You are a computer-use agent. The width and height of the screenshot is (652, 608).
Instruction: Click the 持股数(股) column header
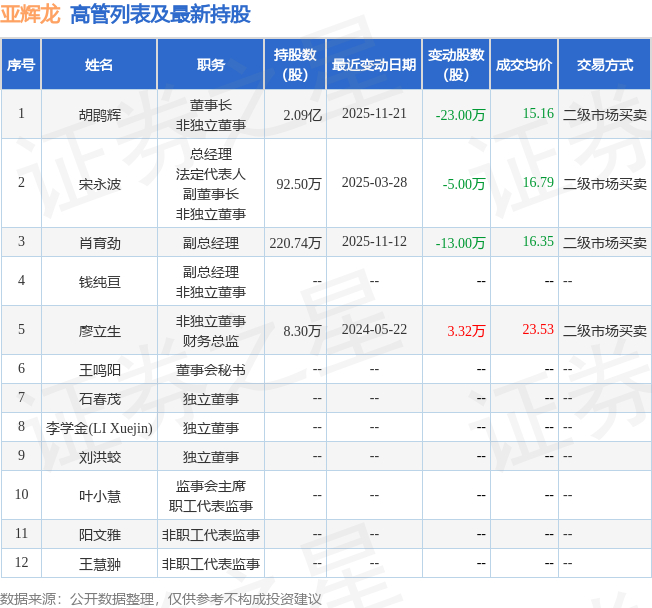tap(295, 64)
